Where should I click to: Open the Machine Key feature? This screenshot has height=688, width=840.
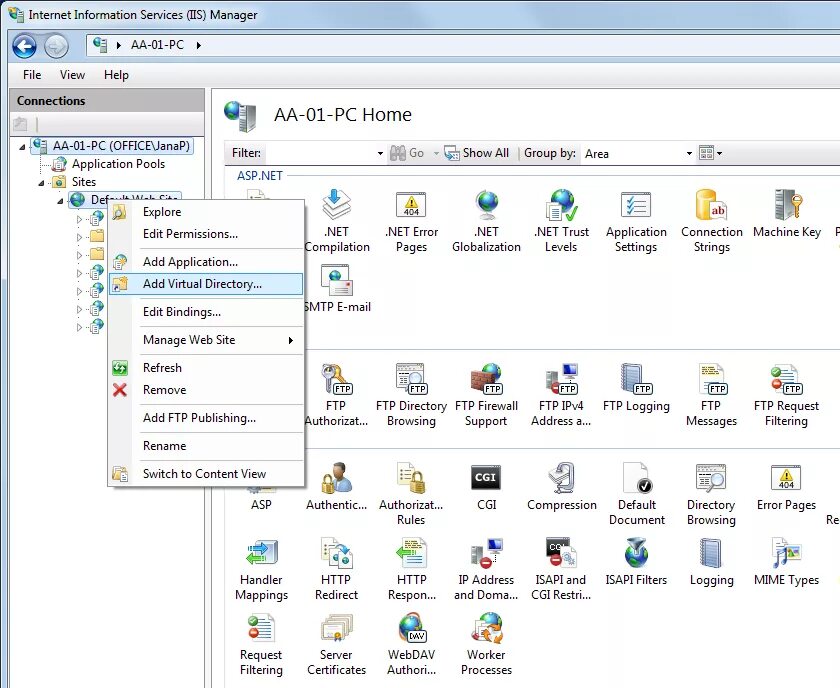pos(786,214)
